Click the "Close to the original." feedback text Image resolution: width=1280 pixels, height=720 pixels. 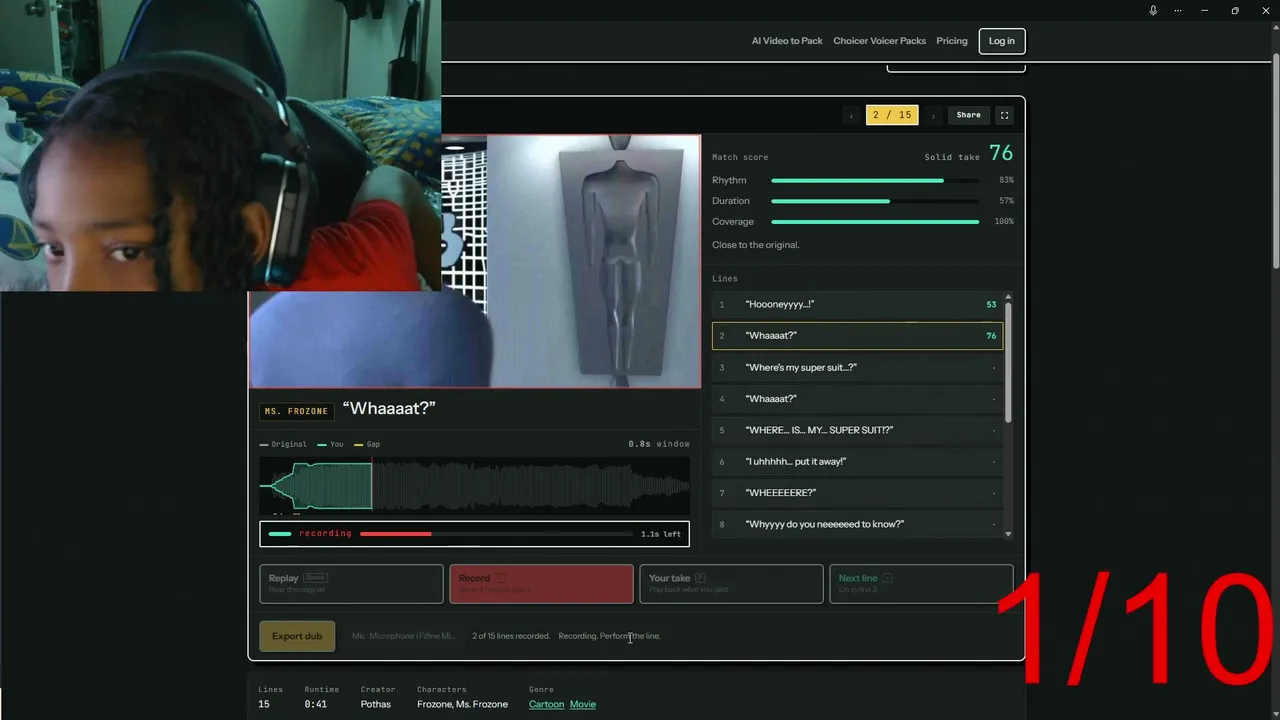(756, 245)
